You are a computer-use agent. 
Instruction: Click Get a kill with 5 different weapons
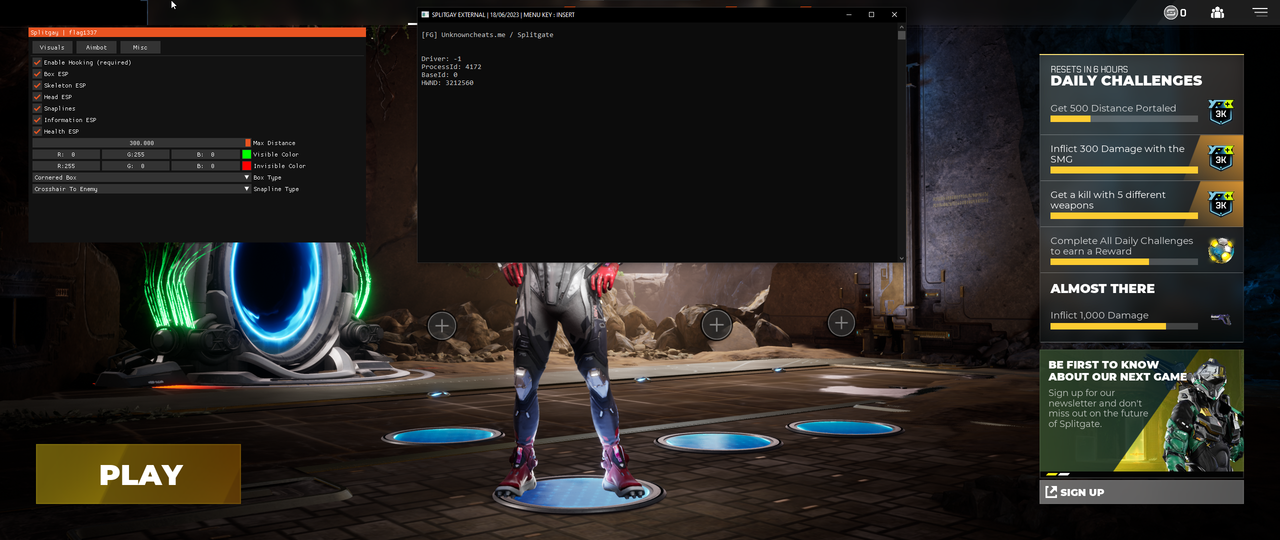click(1141, 204)
